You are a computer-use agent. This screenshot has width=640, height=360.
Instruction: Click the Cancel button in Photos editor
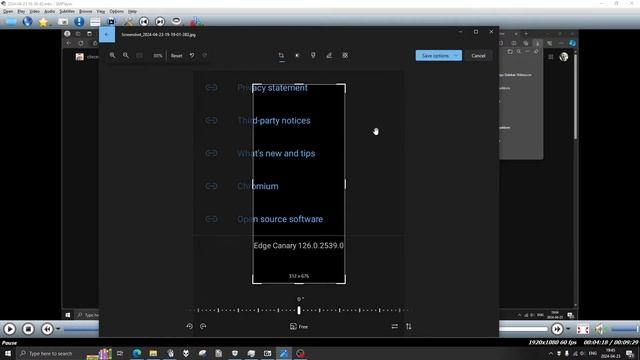click(x=478, y=56)
